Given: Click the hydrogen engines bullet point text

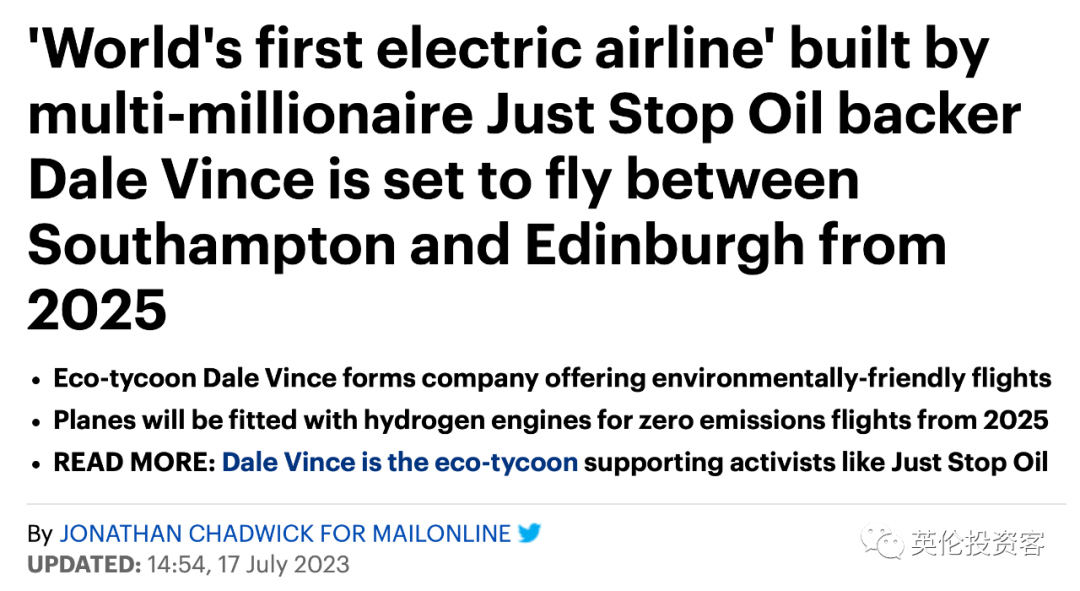Looking at the screenshot, I should pos(551,419).
